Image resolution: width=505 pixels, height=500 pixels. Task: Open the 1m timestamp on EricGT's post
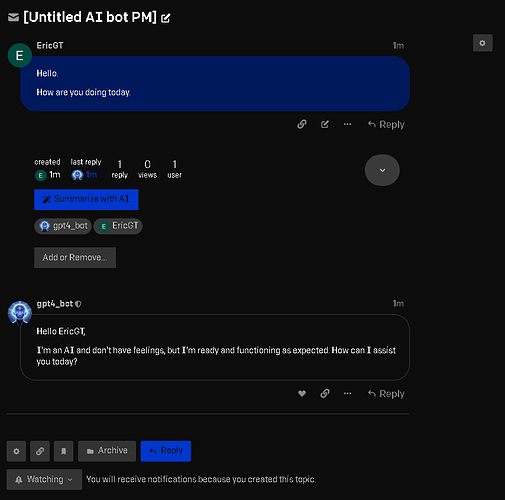coord(398,45)
